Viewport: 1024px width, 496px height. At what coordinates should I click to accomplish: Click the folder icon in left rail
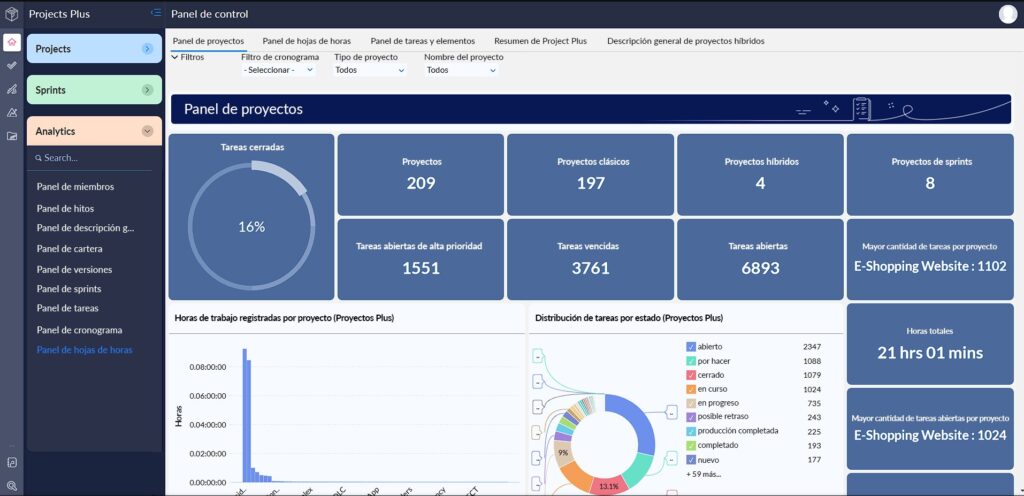pyautogui.click(x=11, y=136)
